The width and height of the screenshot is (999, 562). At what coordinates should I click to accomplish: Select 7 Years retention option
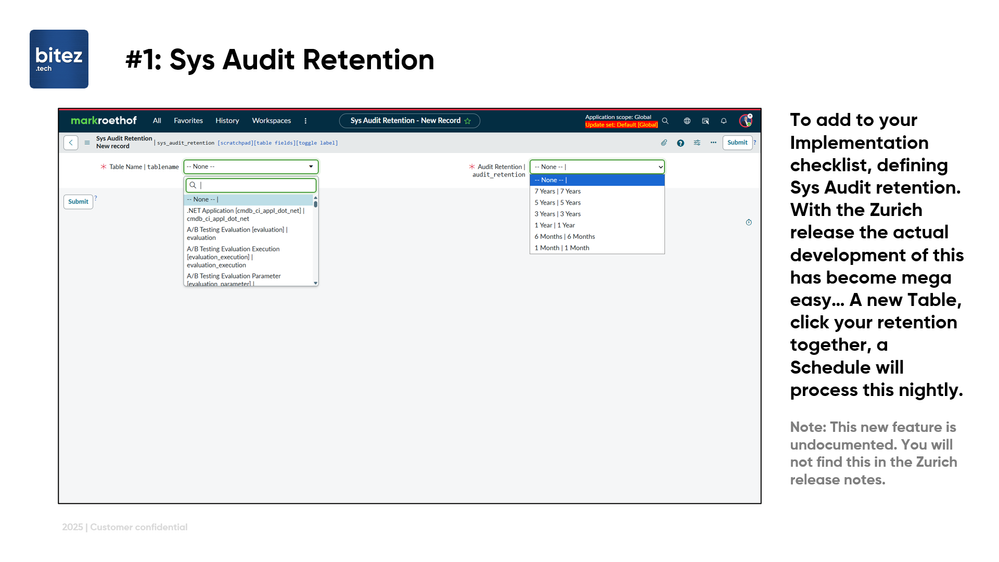[597, 191]
